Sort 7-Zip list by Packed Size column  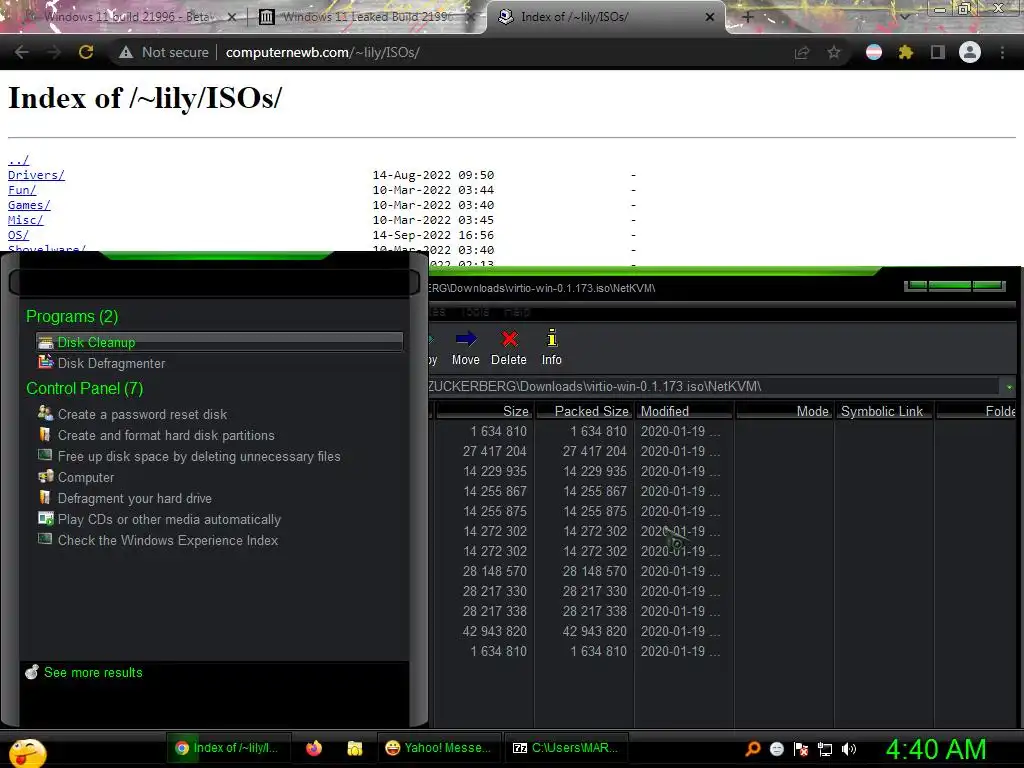584,411
